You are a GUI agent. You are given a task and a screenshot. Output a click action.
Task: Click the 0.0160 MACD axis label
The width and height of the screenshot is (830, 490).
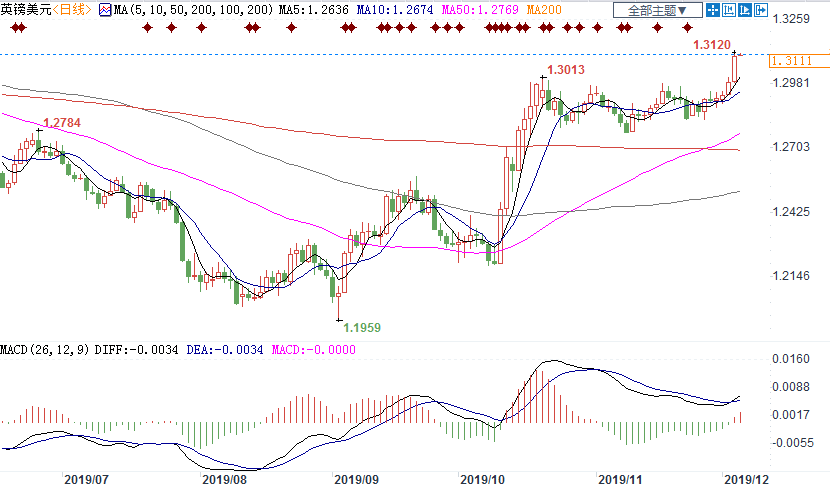pos(791,359)
